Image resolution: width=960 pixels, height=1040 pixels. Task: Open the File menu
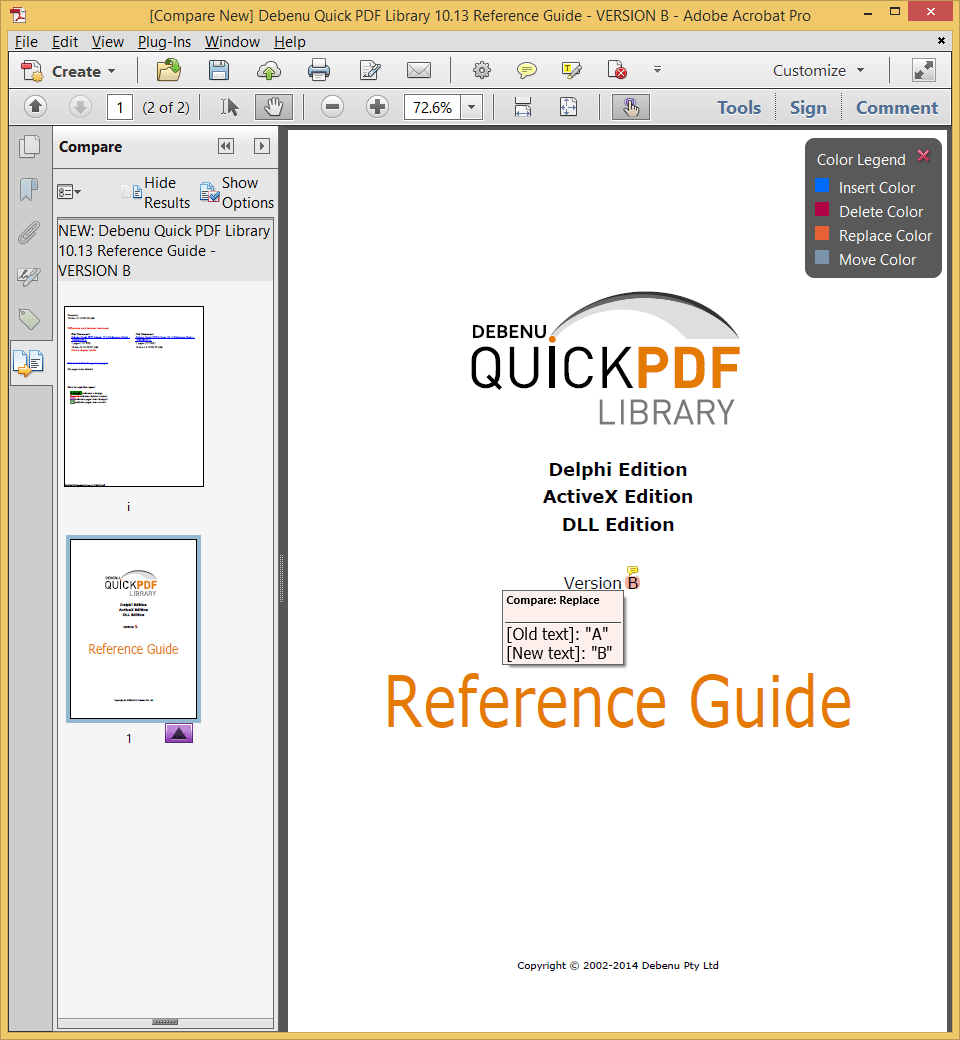pyautogui.click(x=26, y=42)
